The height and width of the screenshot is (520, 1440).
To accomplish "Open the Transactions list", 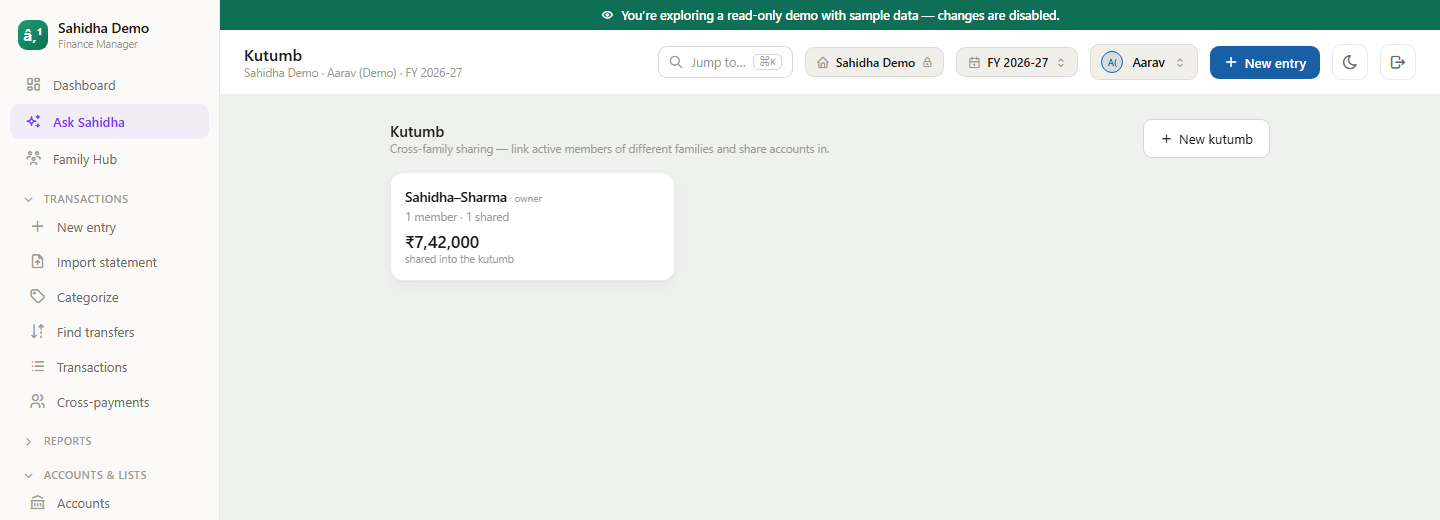I will click(110, 367).
